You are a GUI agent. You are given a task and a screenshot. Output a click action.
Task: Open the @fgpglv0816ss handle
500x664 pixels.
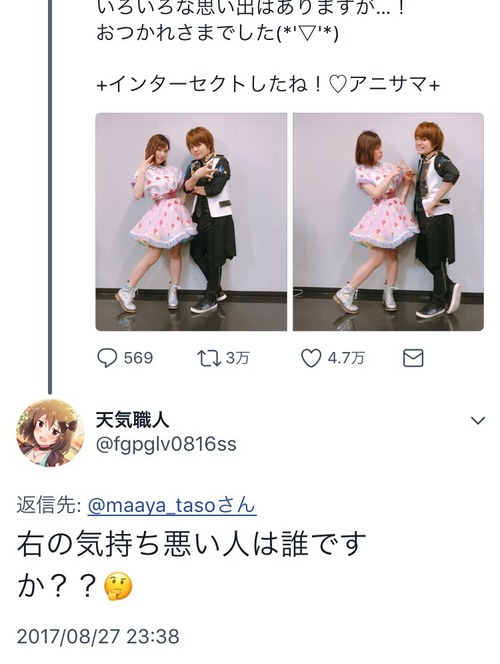click(x=166, y=445)
